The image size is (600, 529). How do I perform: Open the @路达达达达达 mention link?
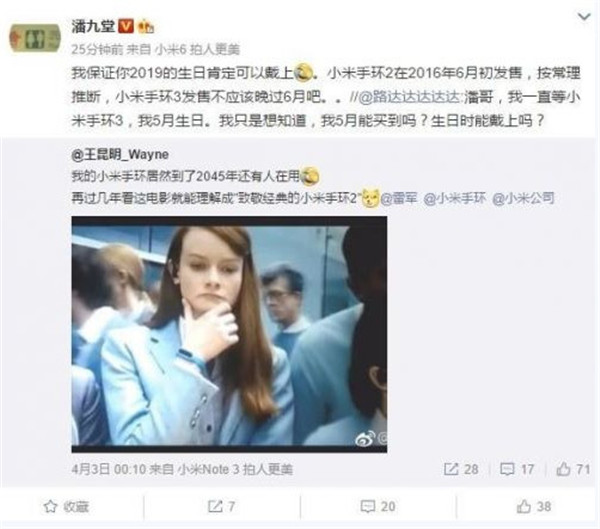click(411, 97)
